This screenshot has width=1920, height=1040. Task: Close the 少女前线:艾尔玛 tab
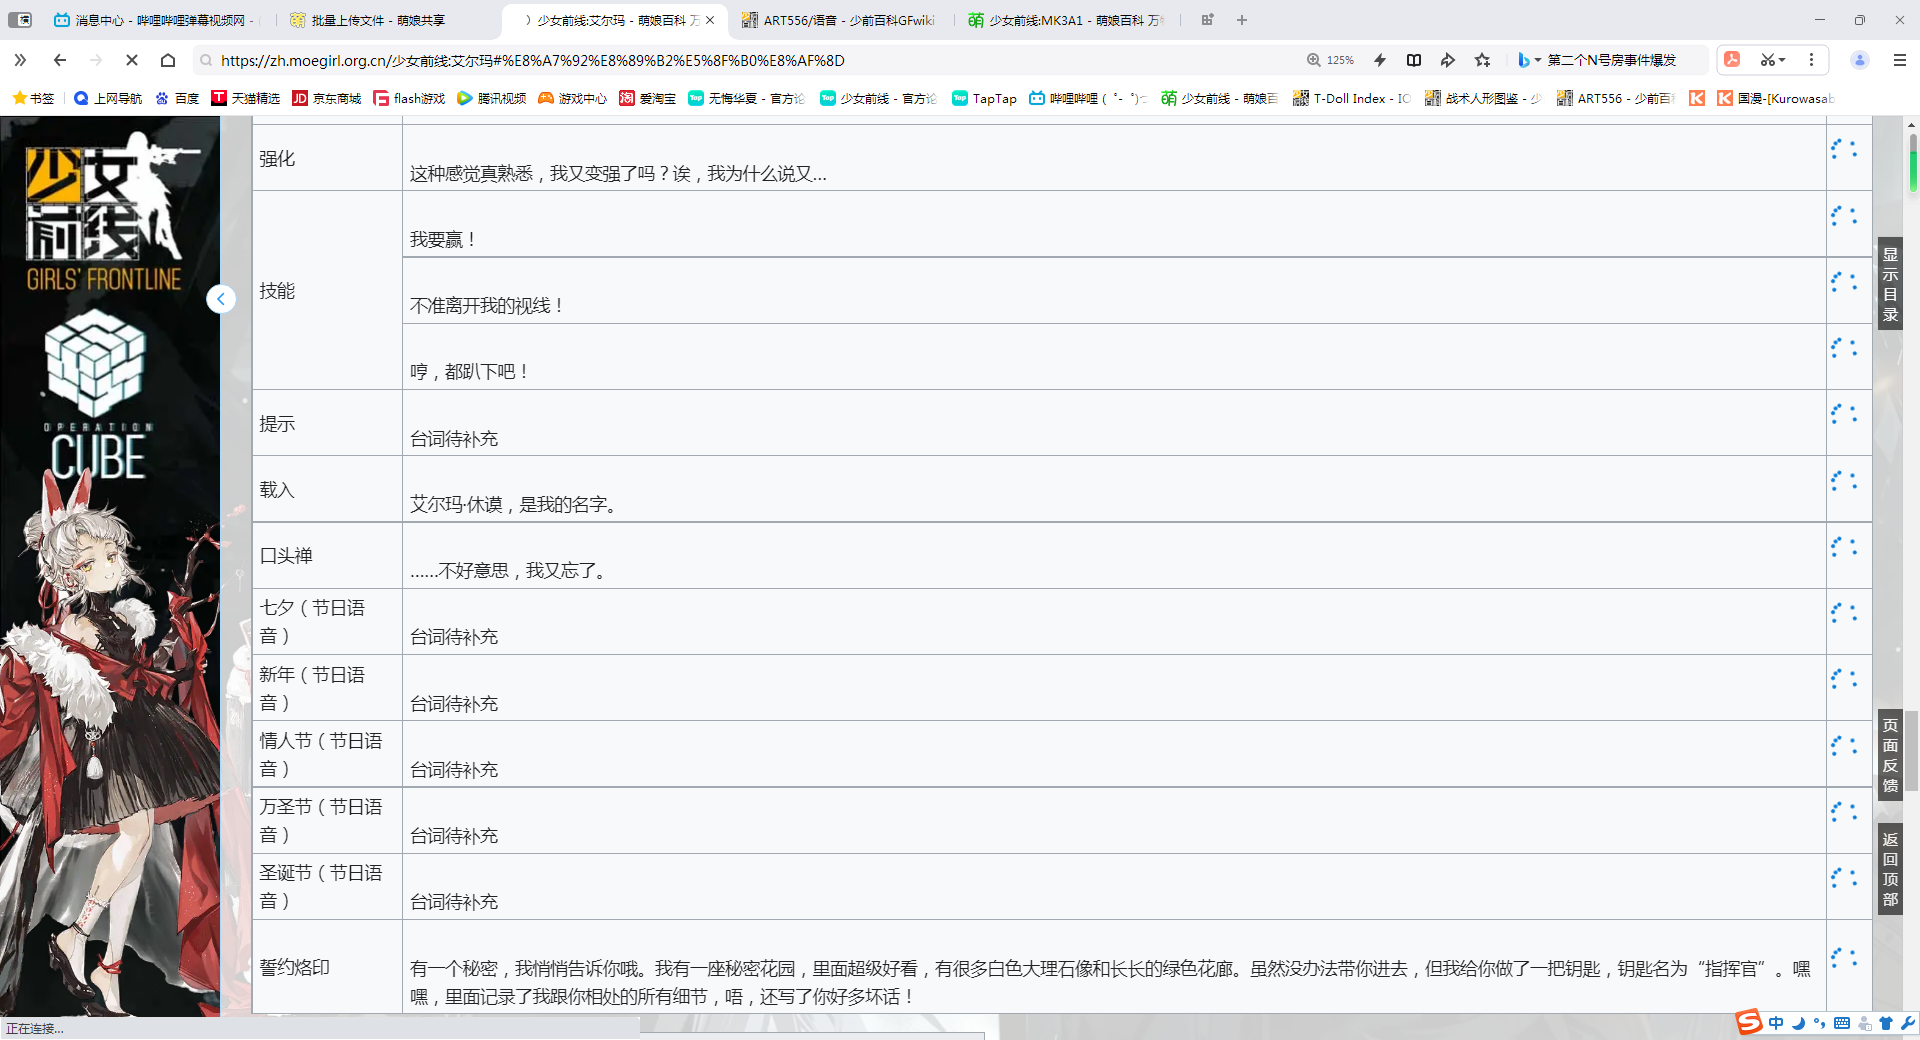[x=710, y=20]
